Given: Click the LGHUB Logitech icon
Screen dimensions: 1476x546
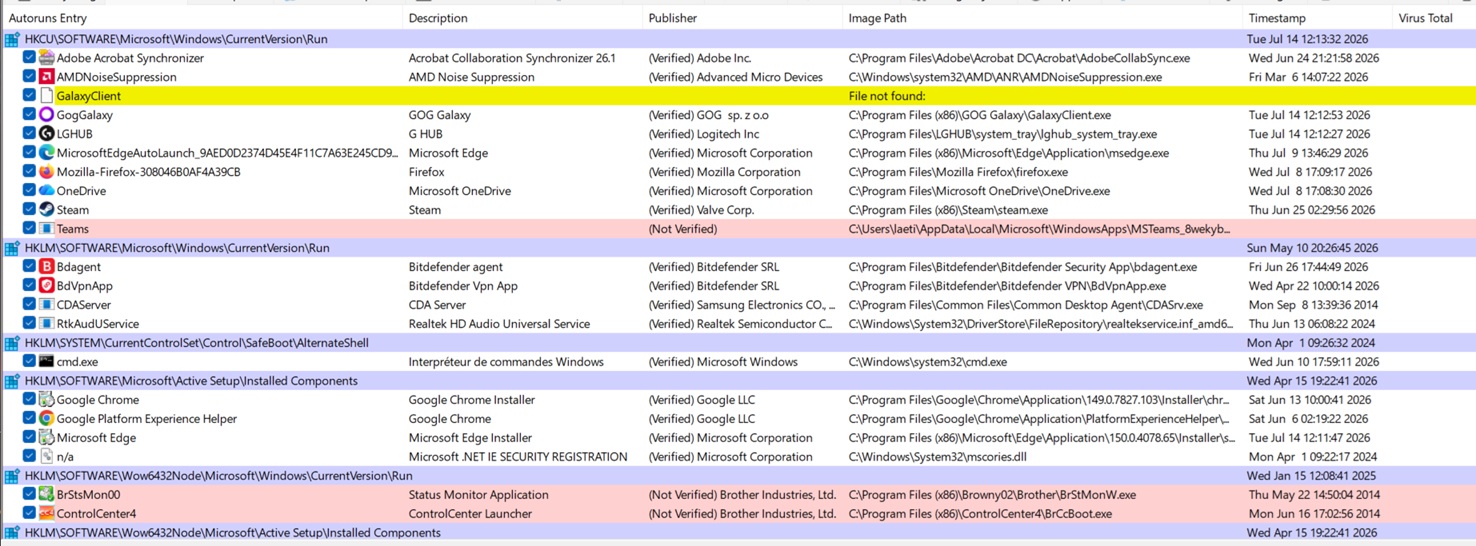Looking at the screenshot, I should (46, 134).
